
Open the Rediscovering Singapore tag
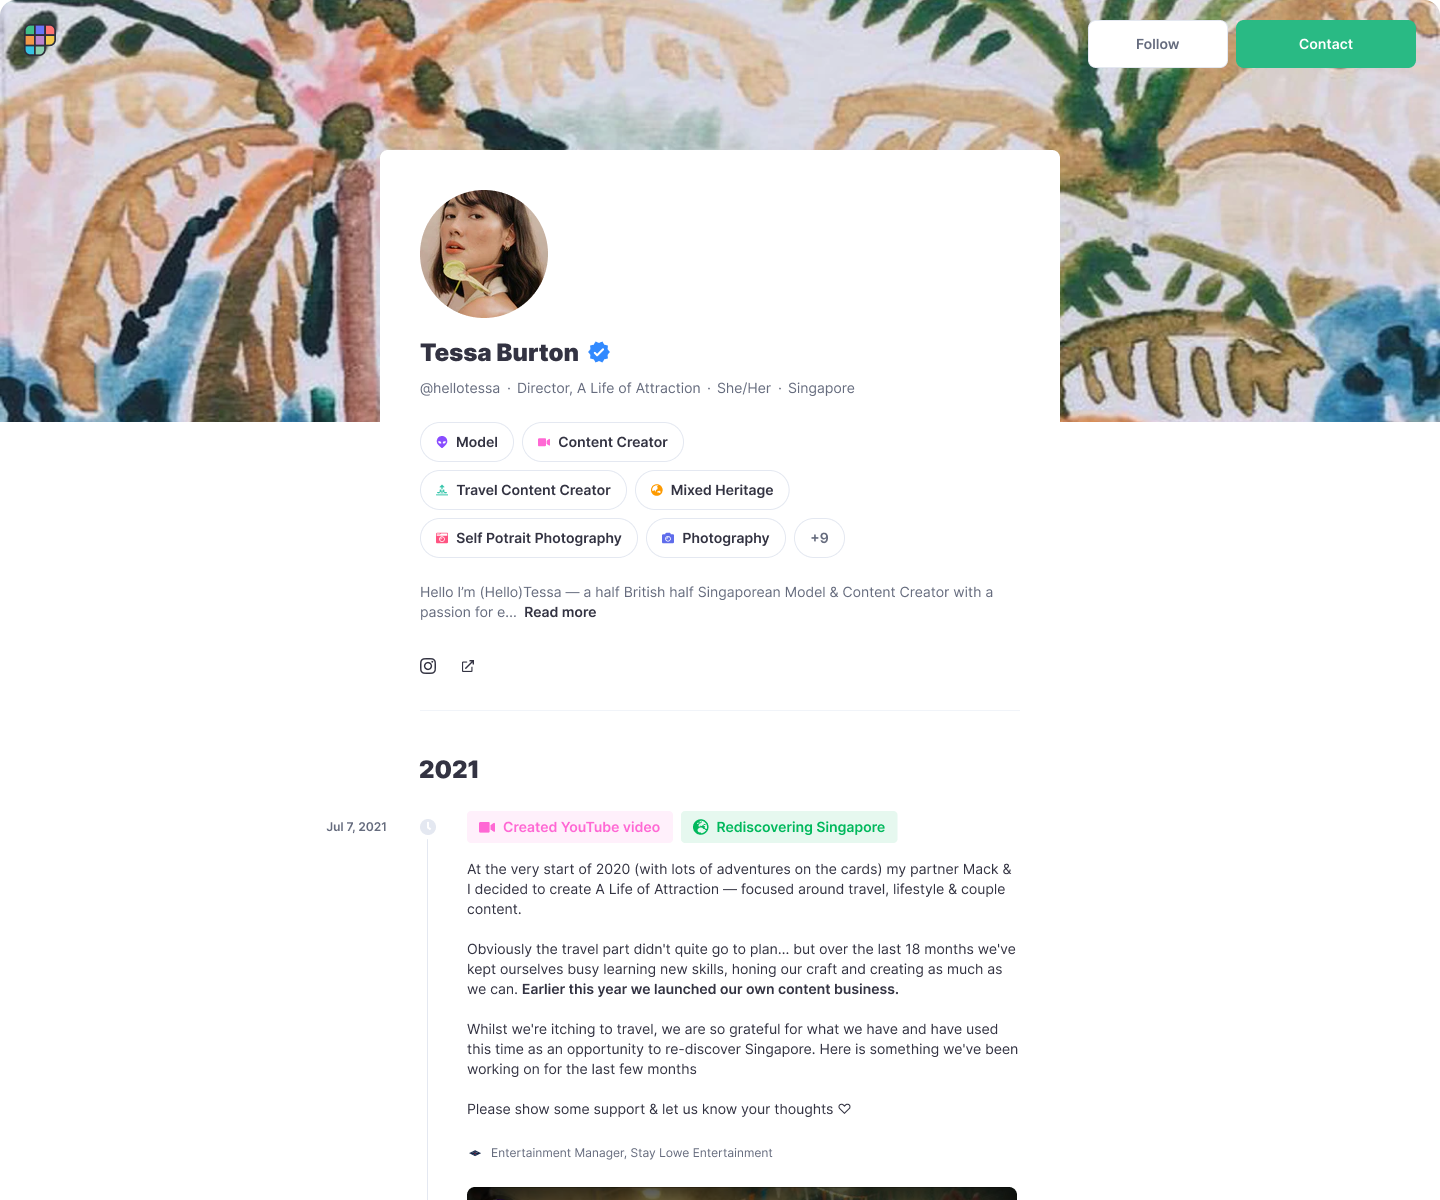click(789, 827)
